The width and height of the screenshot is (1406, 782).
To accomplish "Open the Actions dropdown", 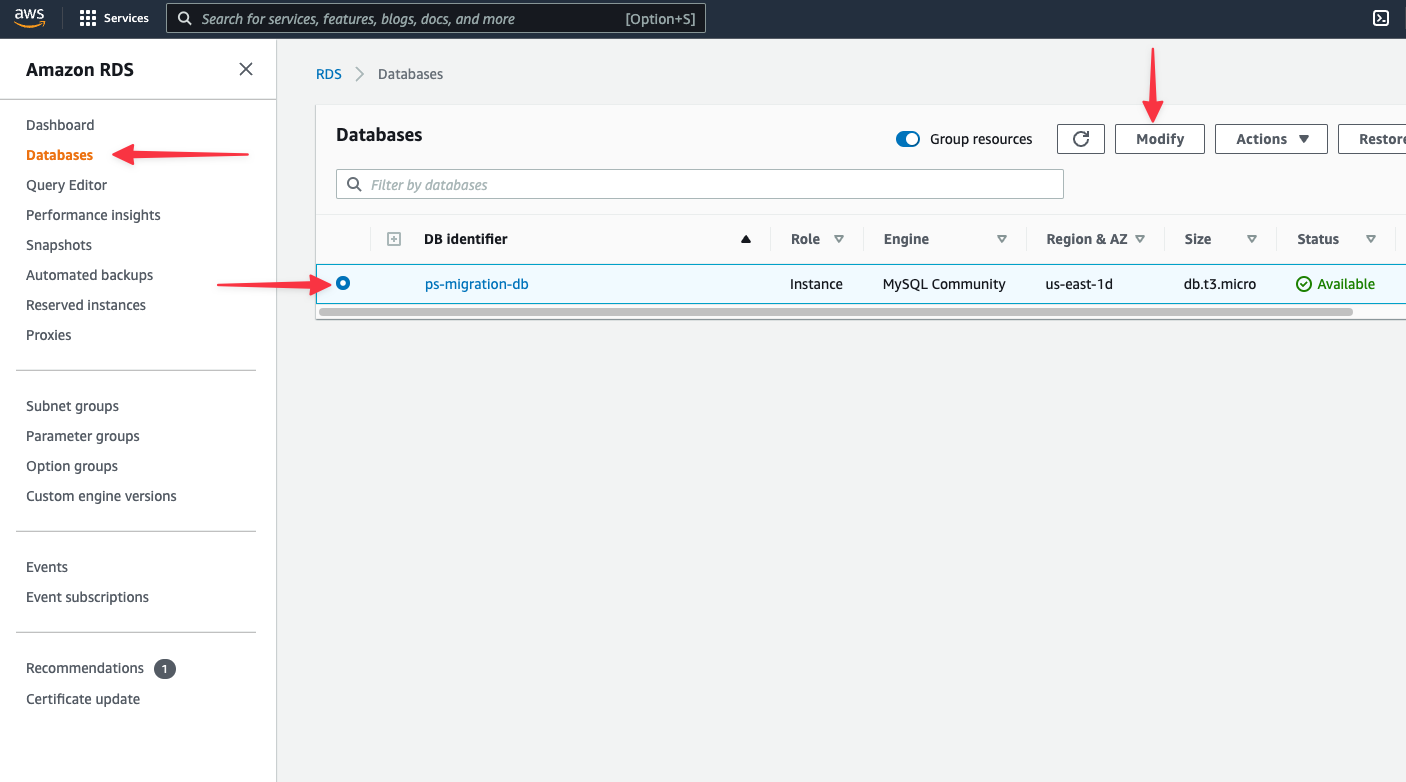I will [x=1271, y=138].
